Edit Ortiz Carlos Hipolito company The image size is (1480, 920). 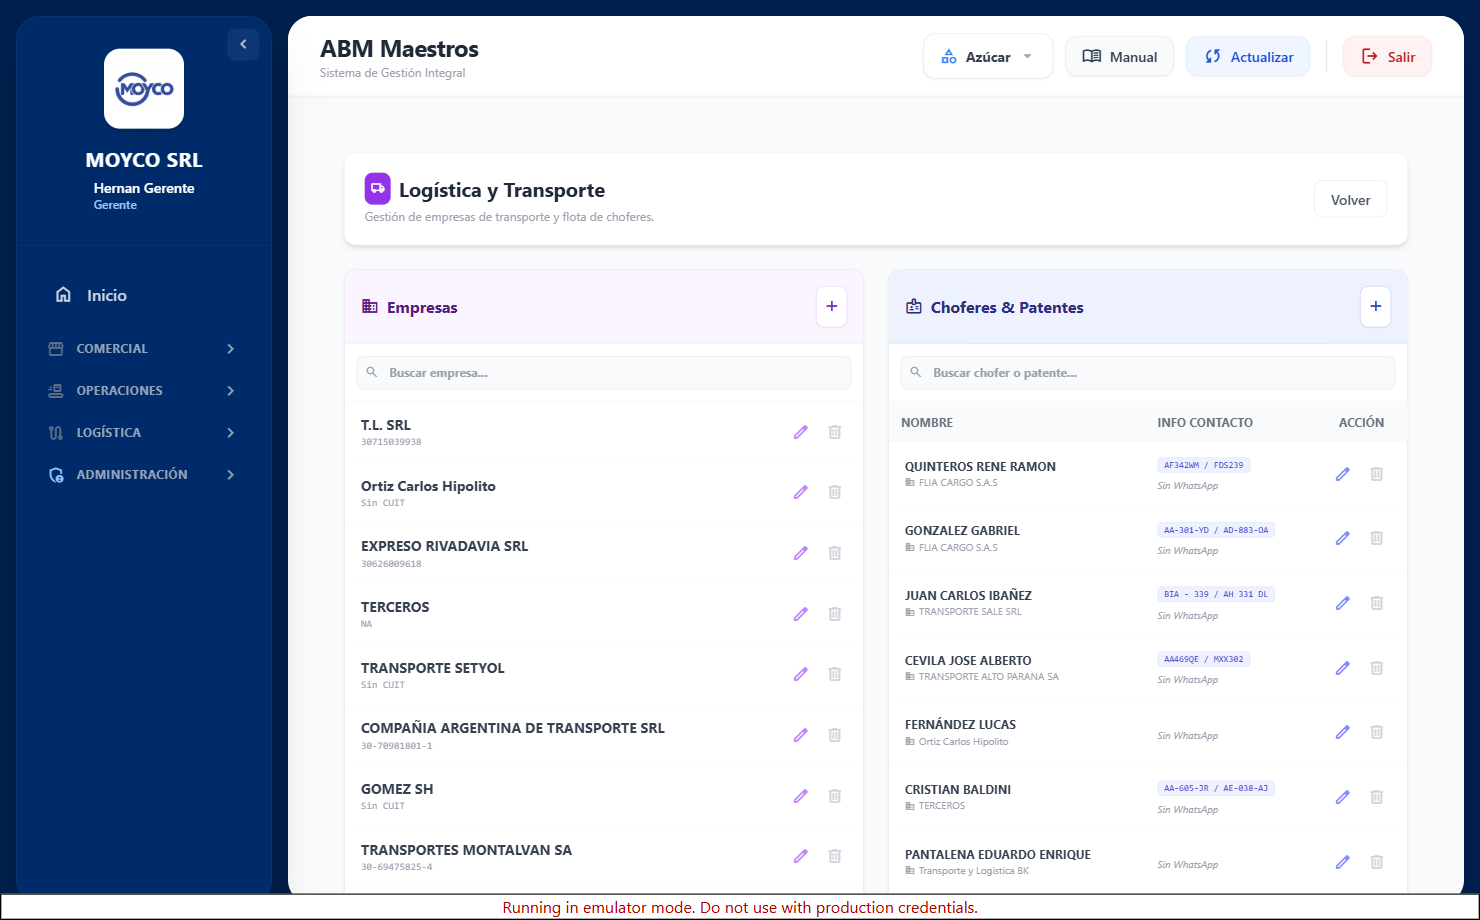(x=801, y=492)
